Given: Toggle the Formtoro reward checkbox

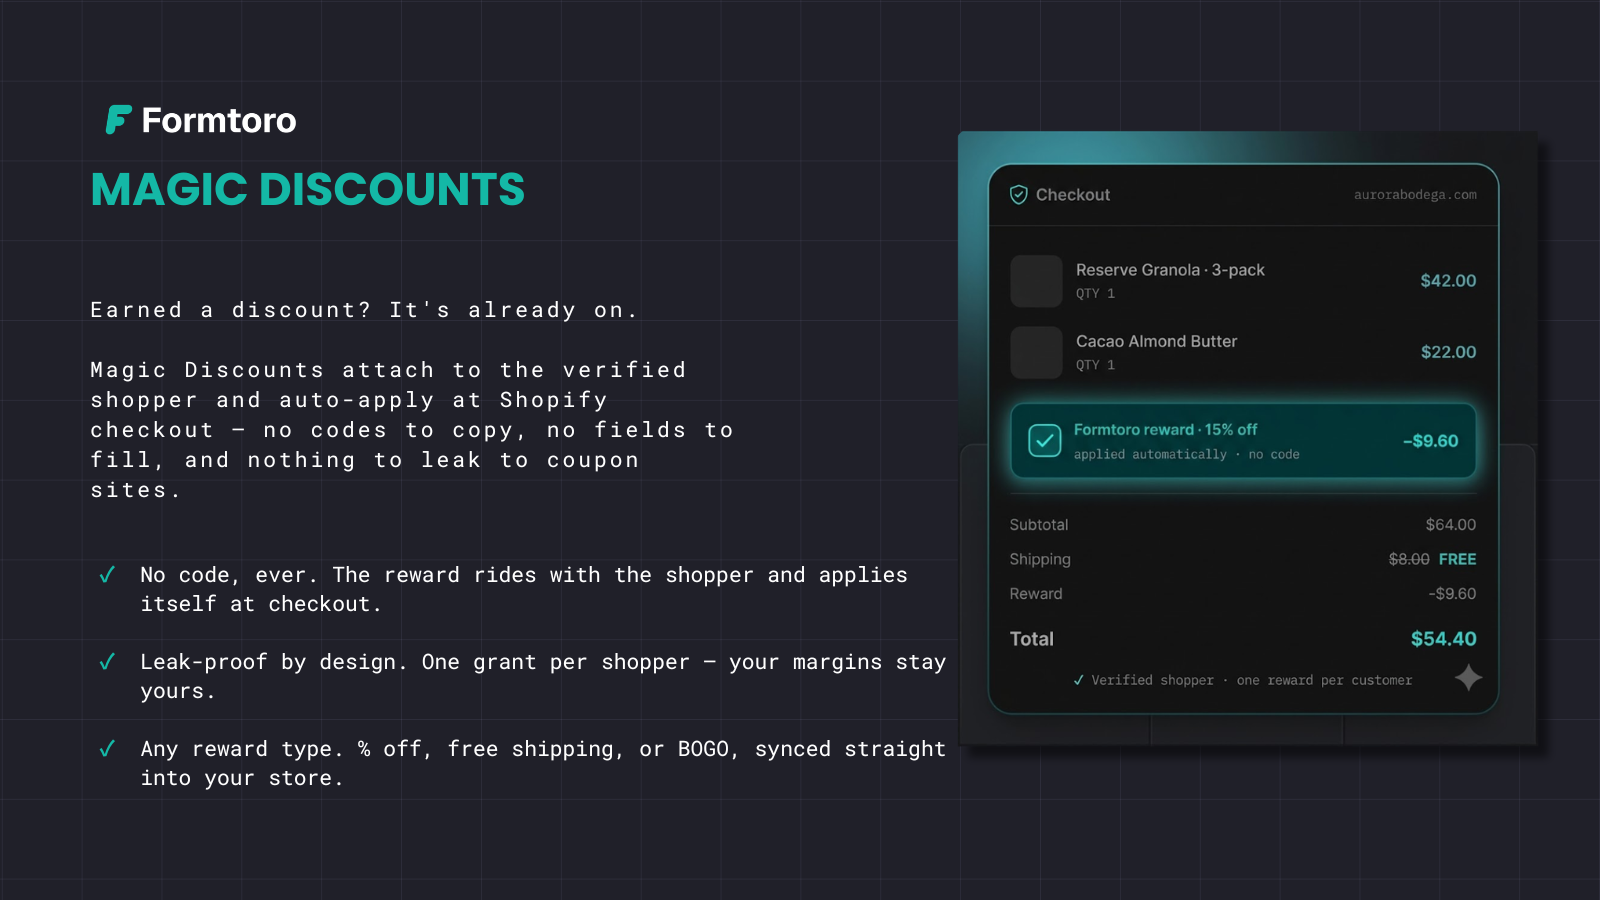Looking at the screenshot, I should [1044, 441].
